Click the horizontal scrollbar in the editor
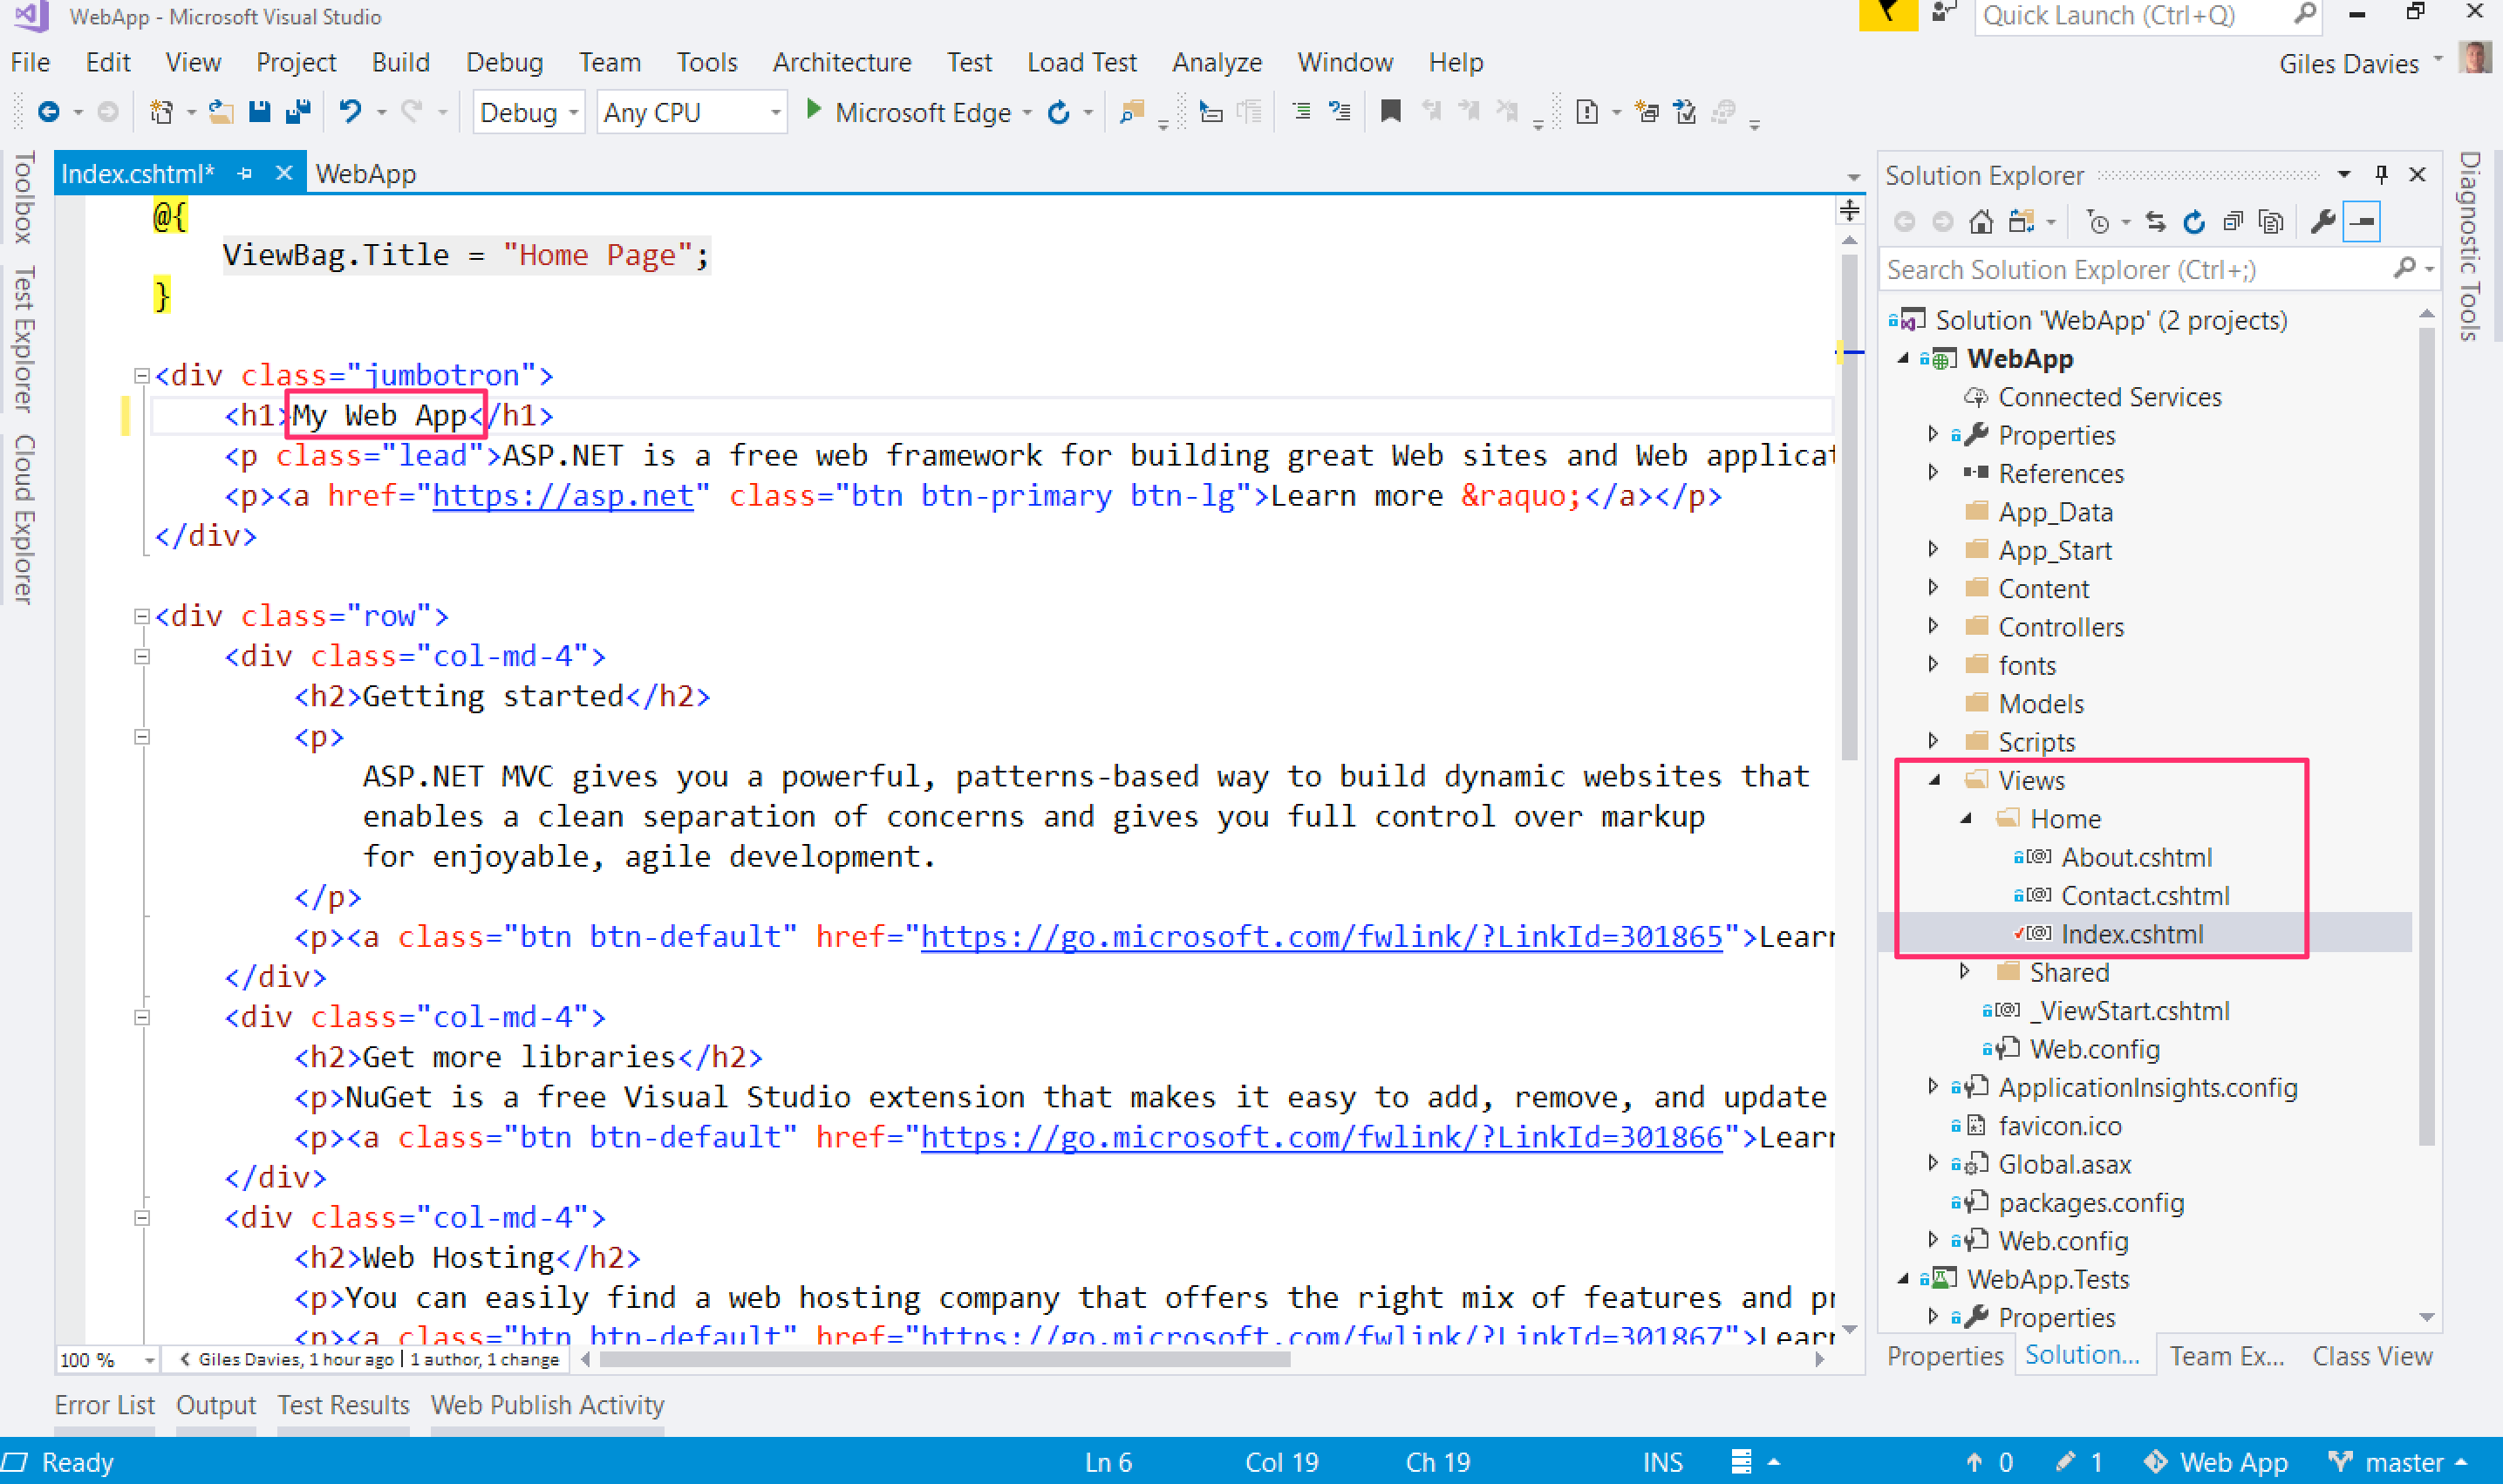Viewport: 2503px width, 1484px height. (x=944, y=1359)
